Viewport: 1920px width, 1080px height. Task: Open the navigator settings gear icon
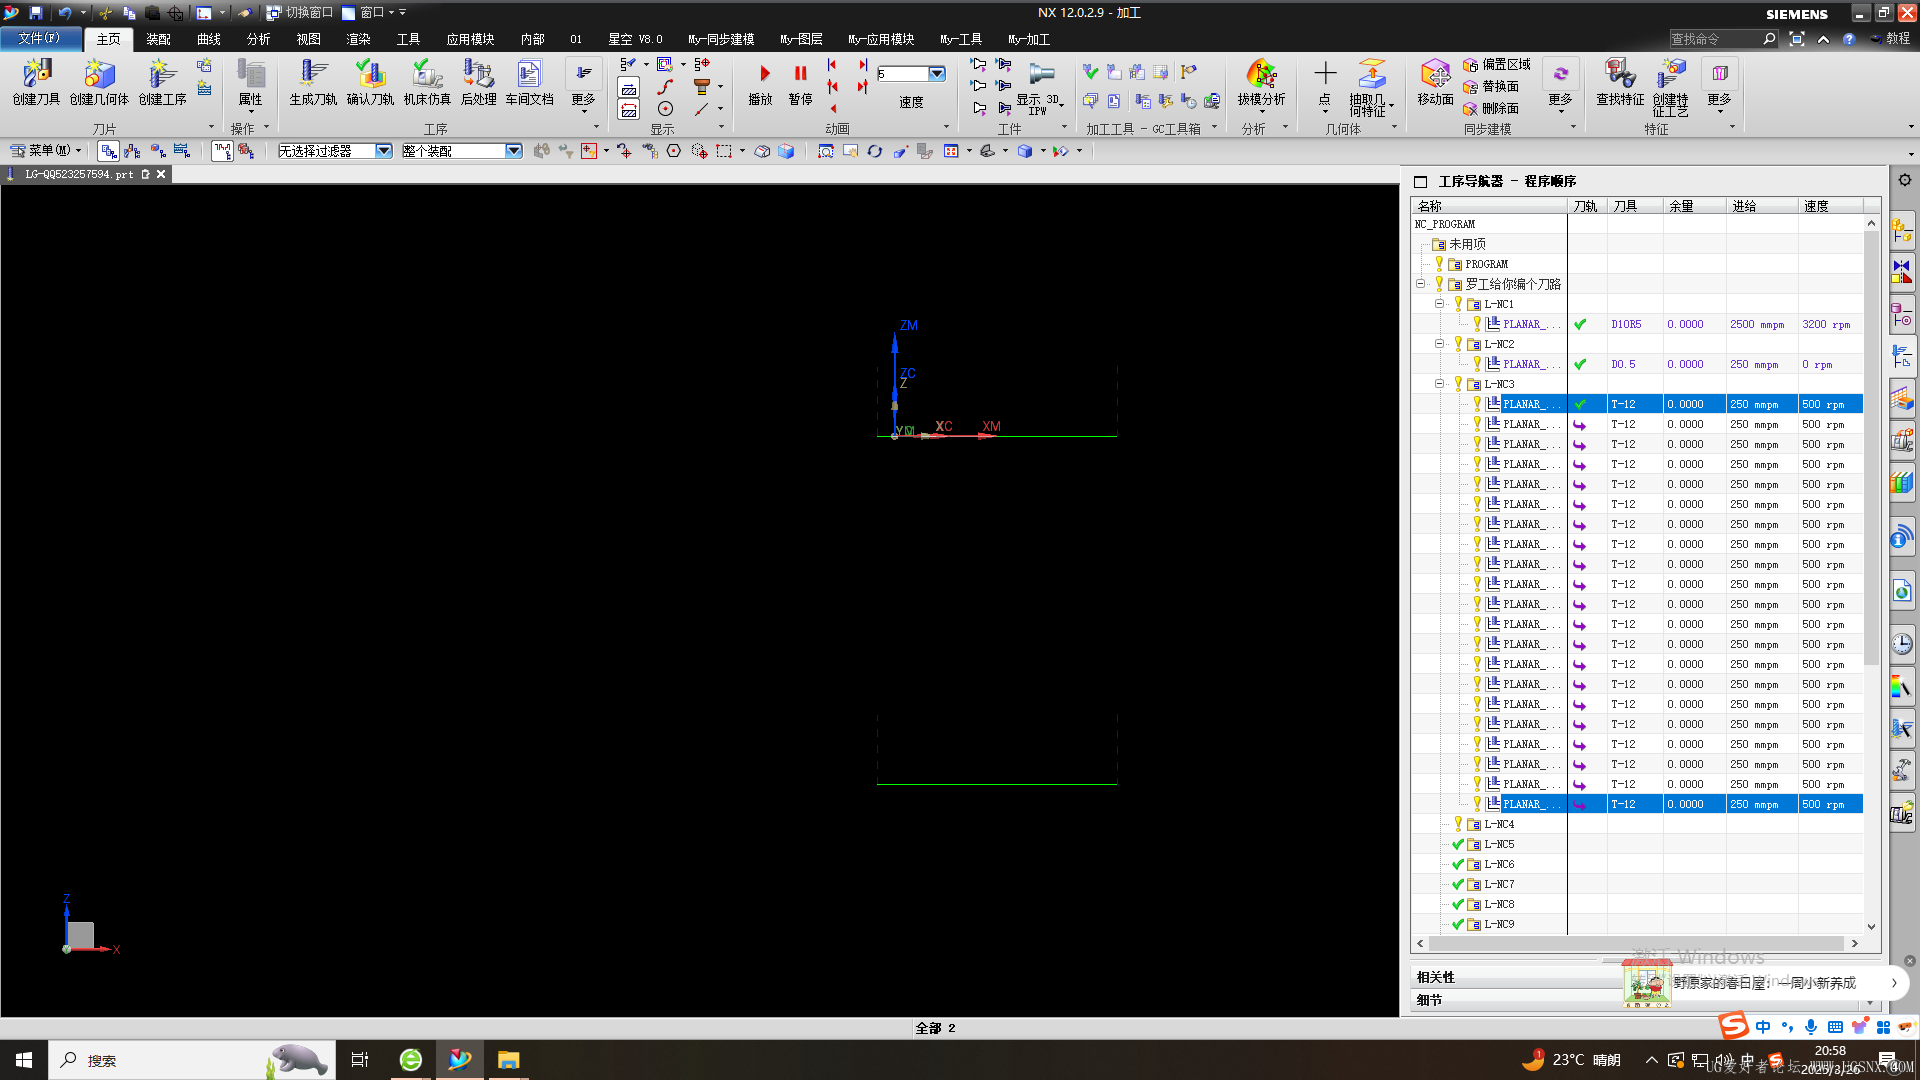click(x=1904, y=180)
